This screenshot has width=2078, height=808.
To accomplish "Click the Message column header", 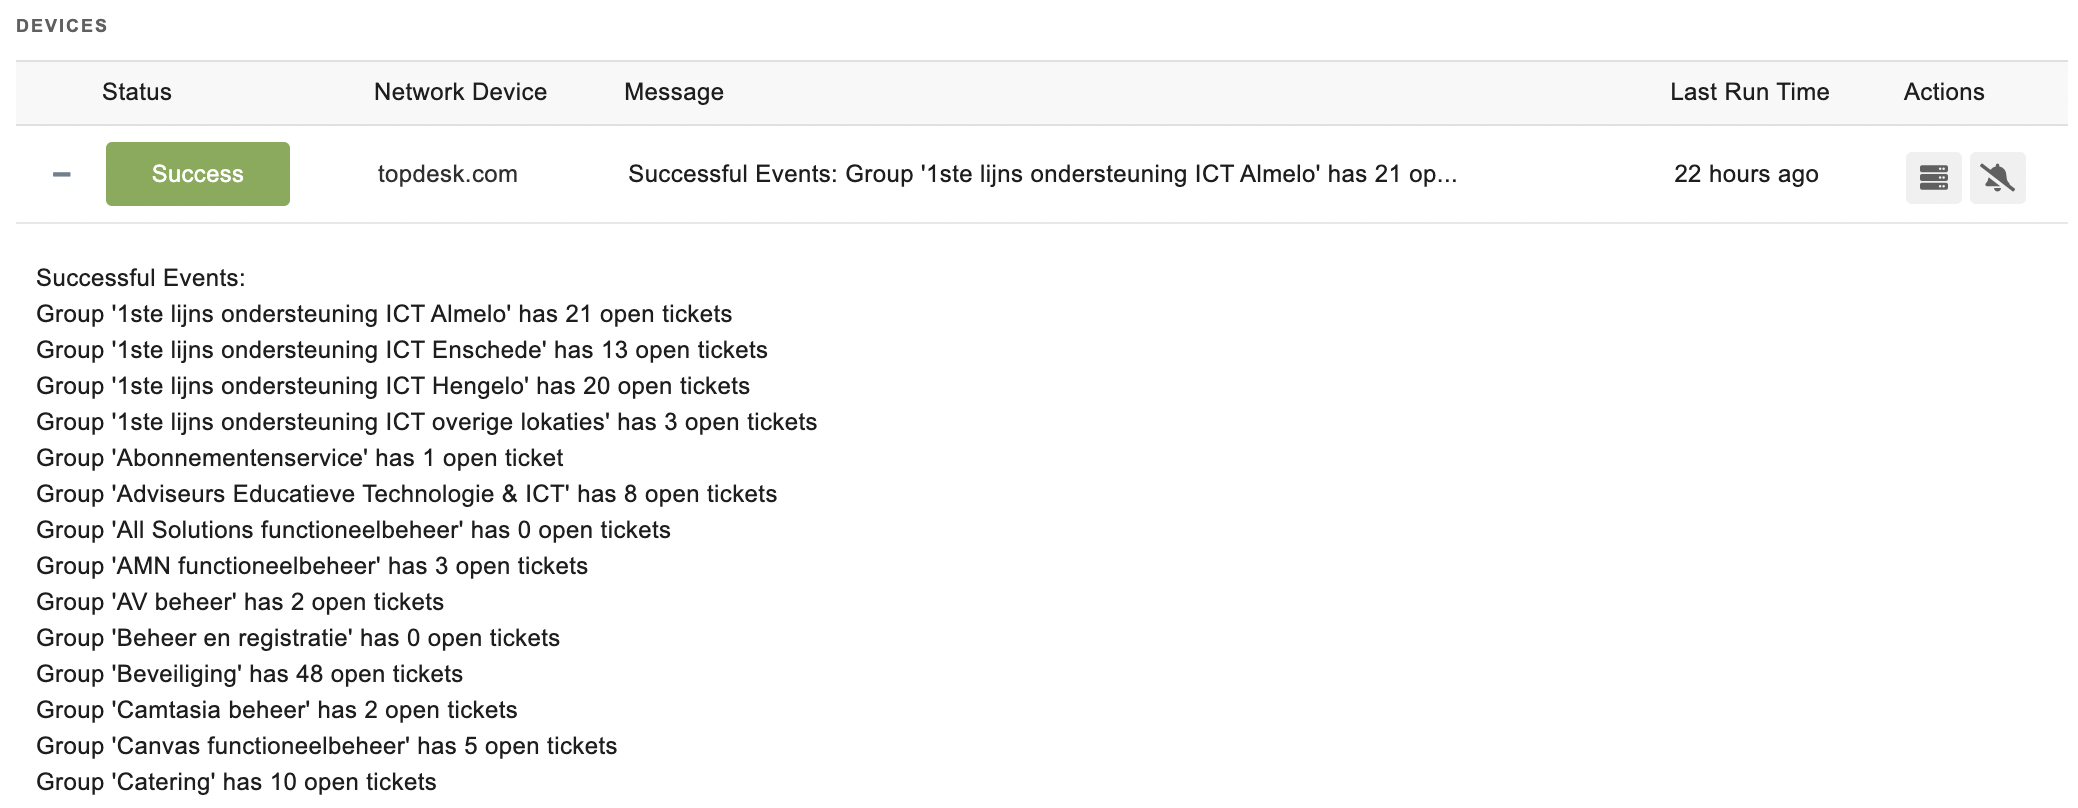I will pyautogui.click(x=674, y=92).
